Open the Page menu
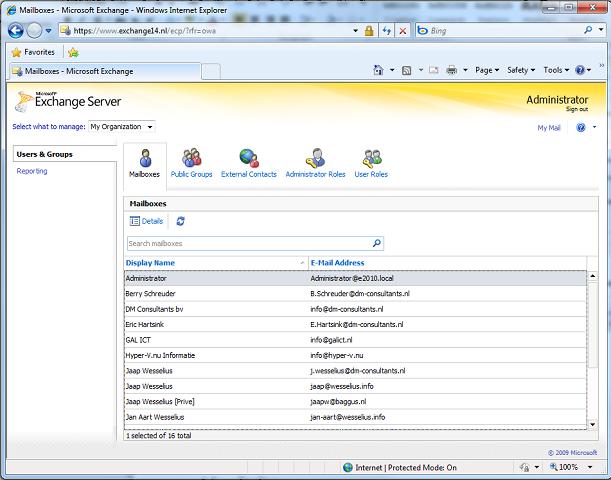611x480 pixels. [487, 70]
